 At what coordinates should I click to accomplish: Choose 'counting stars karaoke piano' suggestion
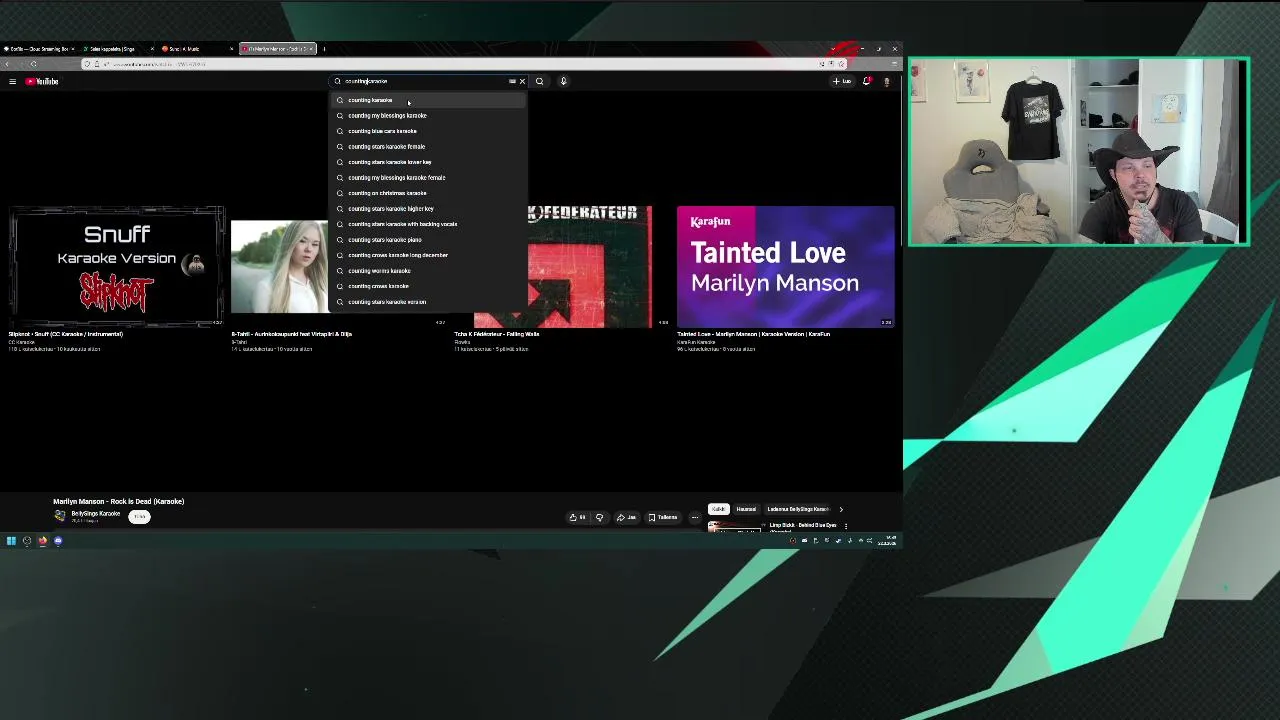pyautogui.click(x=428, y=239)
